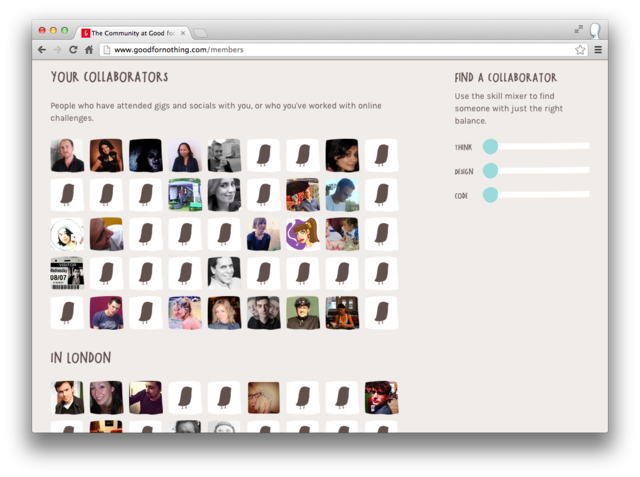Open London member man in purple sweater
640x477 pixels.
coord(146,397)
